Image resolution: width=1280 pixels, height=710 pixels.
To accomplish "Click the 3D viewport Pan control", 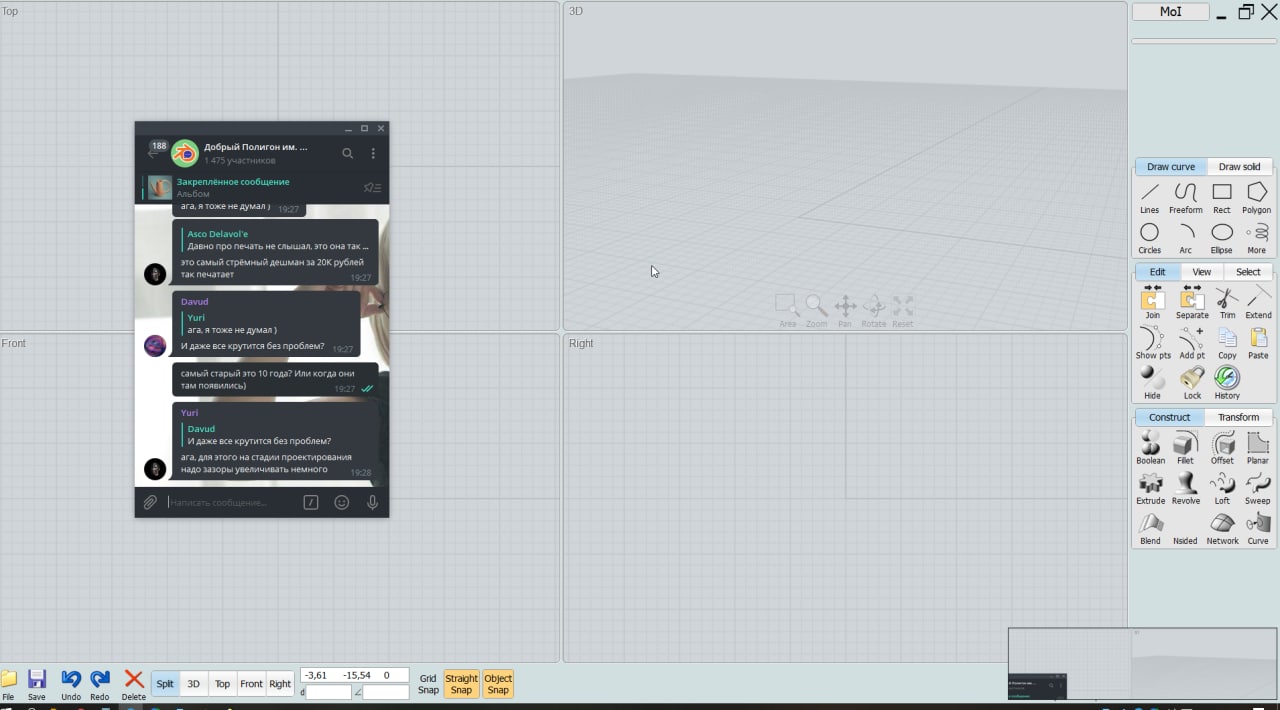I will click(x=845, y=310).
